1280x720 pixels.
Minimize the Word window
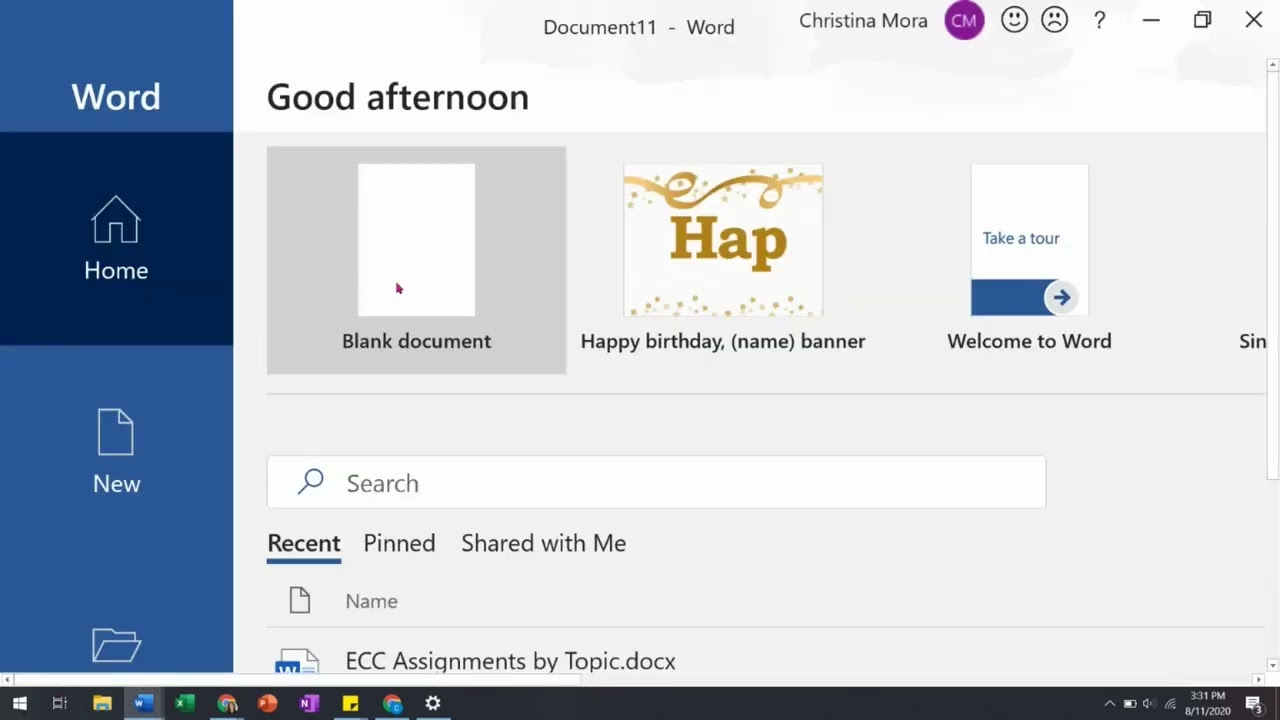point(1151,20)
